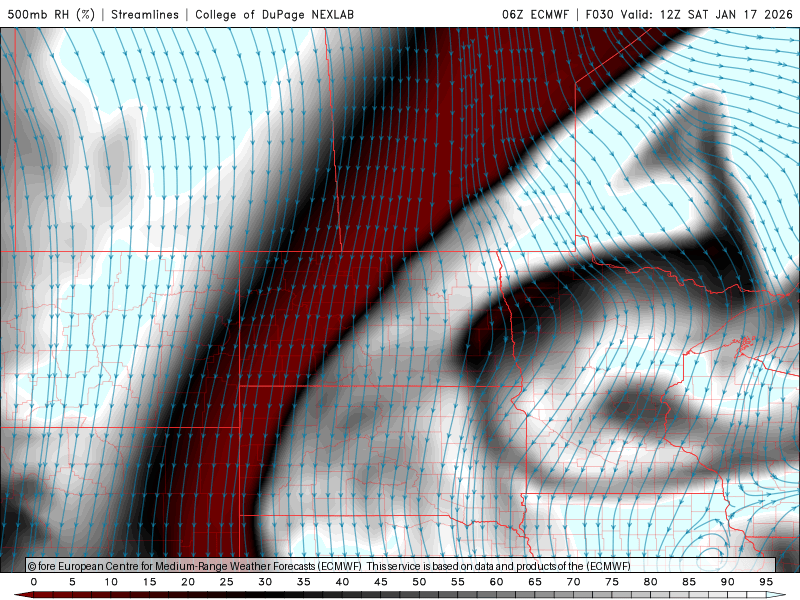This screenshot has width=800, height=600.
Task: Click the "75" color scale label
Action: [612, 582]
